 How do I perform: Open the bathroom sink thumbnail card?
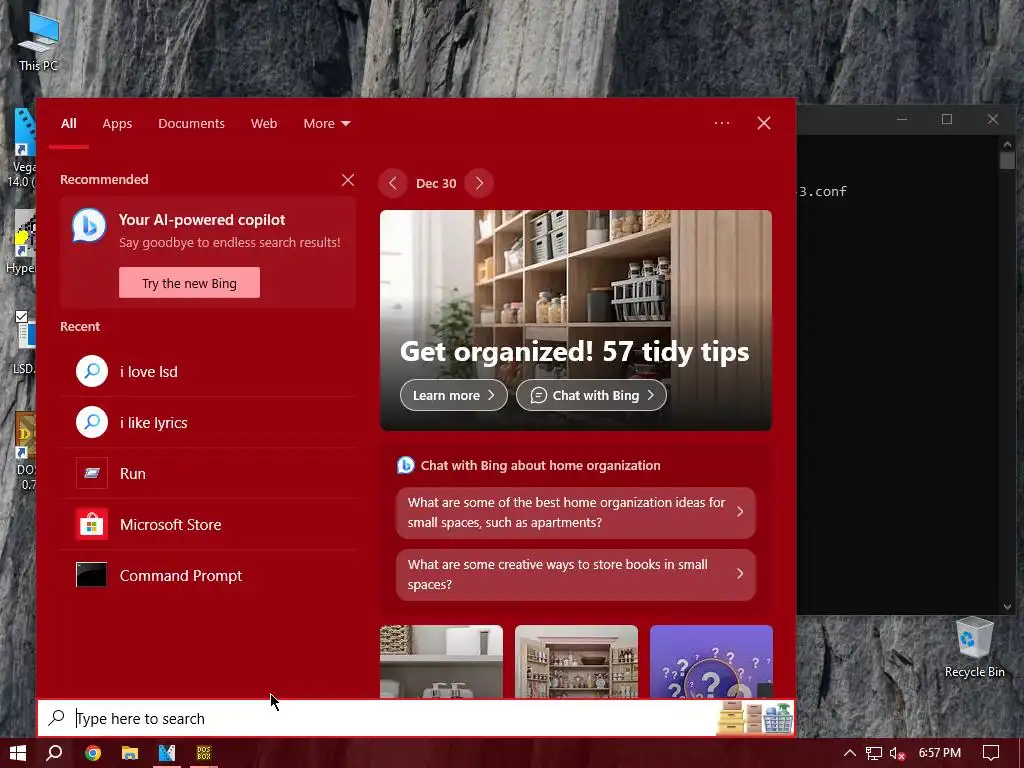tap(441, 661)
